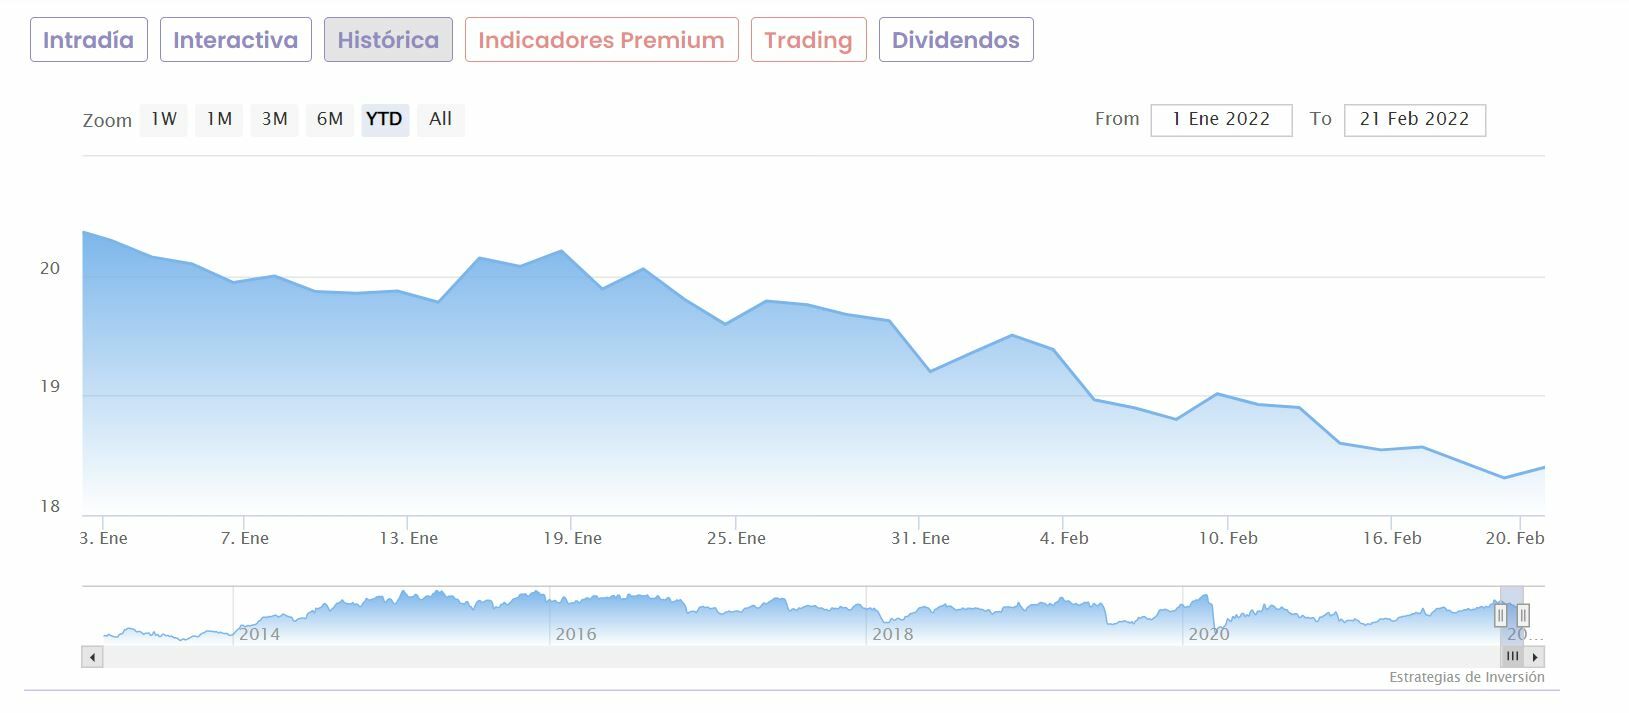The image size is (1629, 713).
Task: Select the 6M zoom option
Action: [330, 119]
